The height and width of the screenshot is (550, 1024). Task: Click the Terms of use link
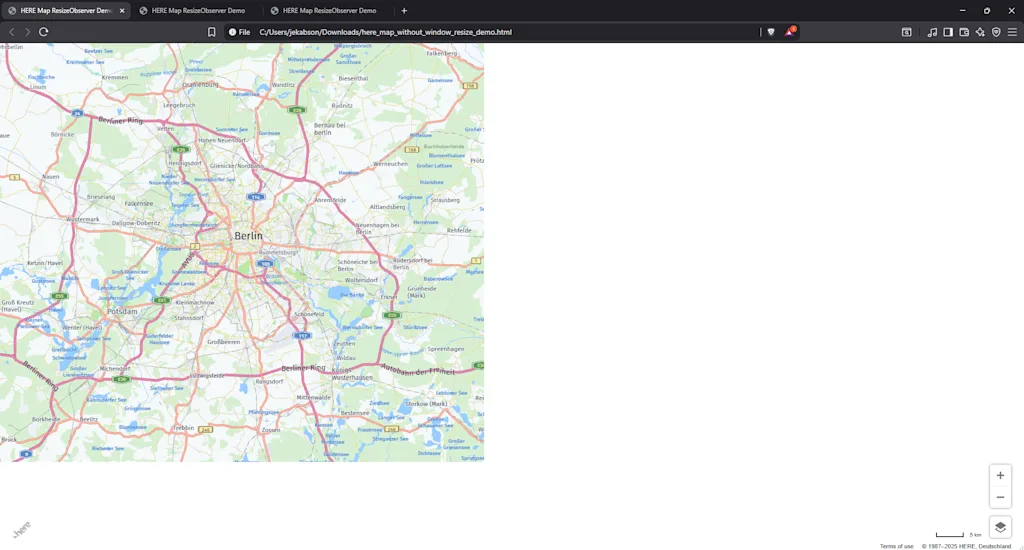tap(896, 546)
